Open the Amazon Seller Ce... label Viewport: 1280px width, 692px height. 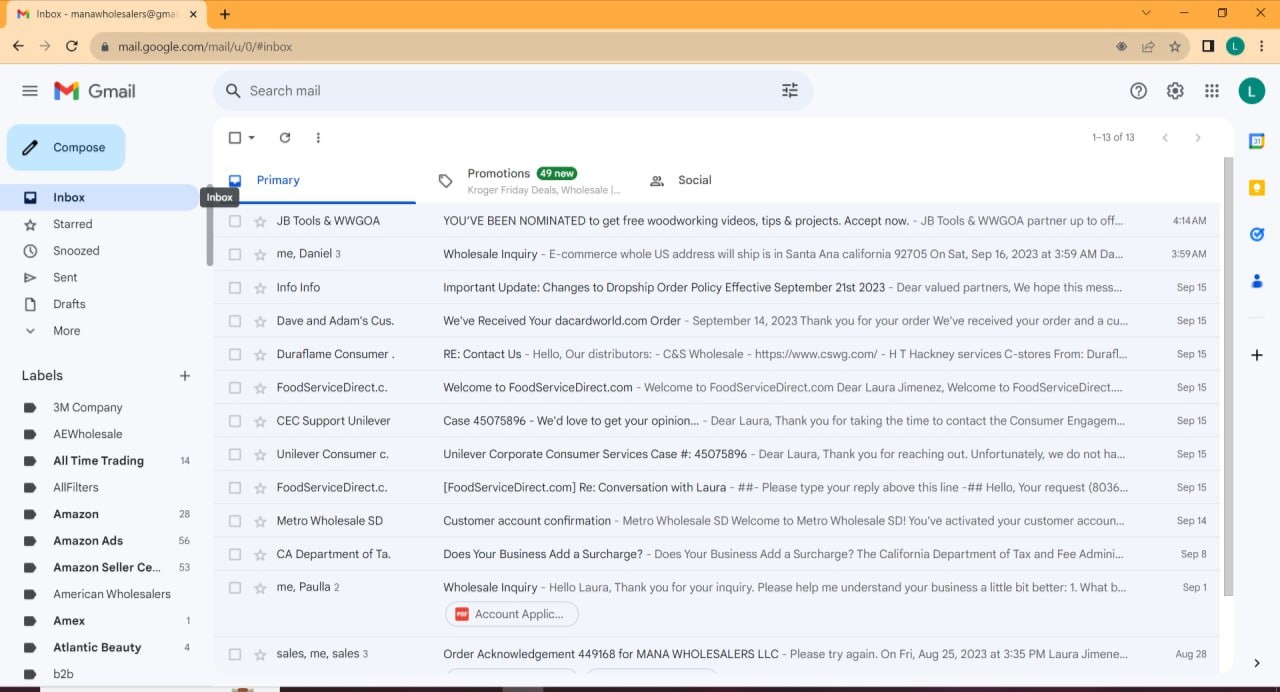coord(105,568)
